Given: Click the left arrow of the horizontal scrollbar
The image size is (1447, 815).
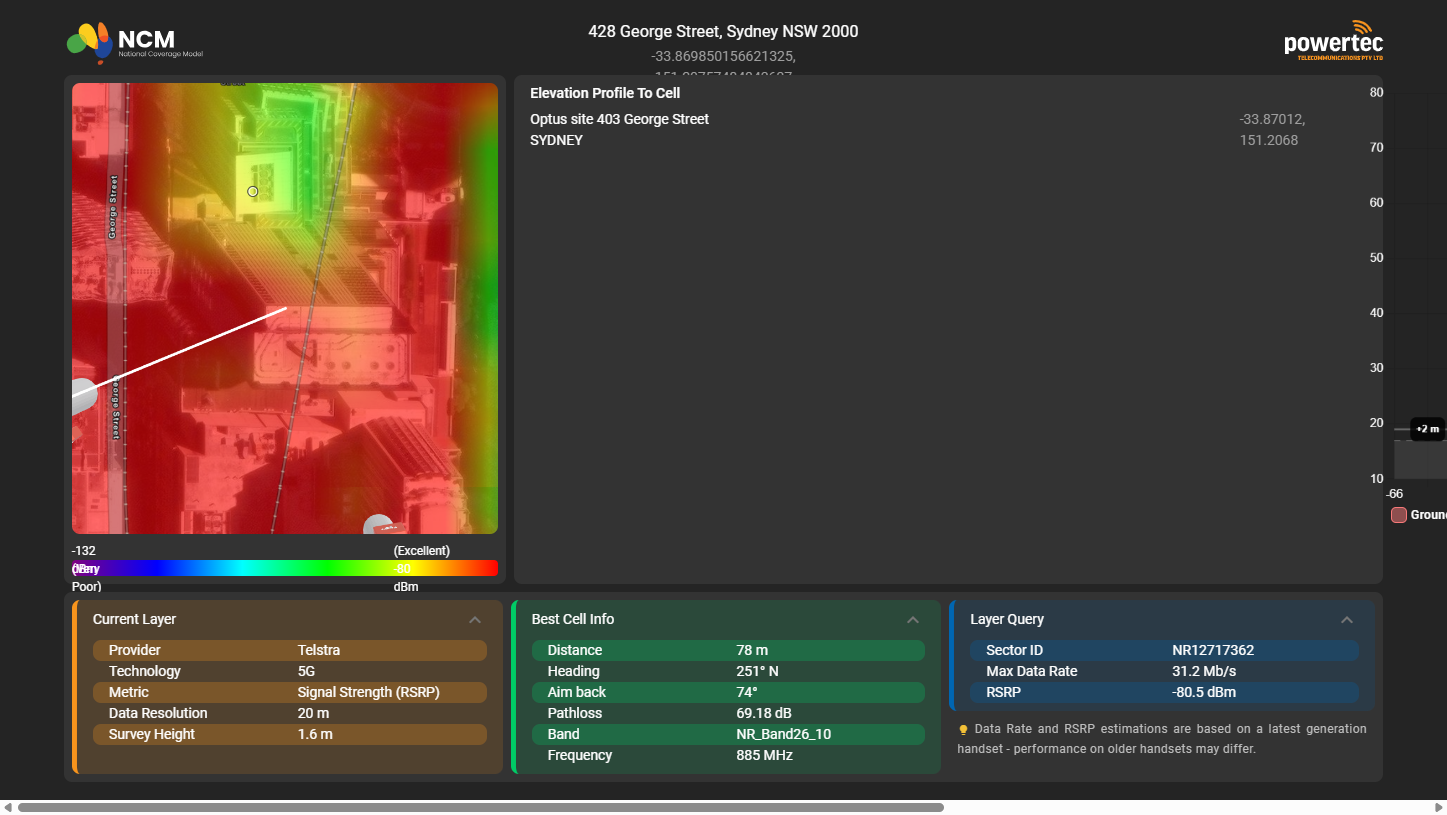Looking at the screenshot, I should (8, 807).
